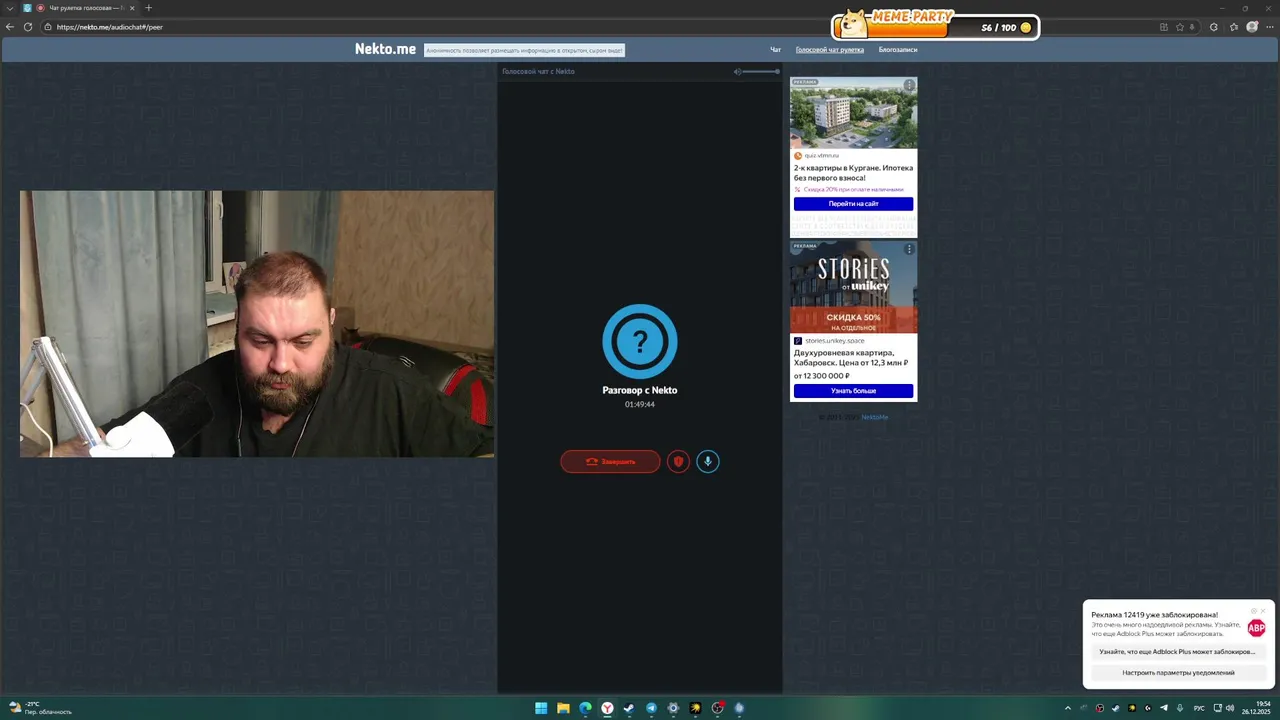Open Microsoft Edge from the taskbar
1280x720 pixels.
click(x=585, y=708)
